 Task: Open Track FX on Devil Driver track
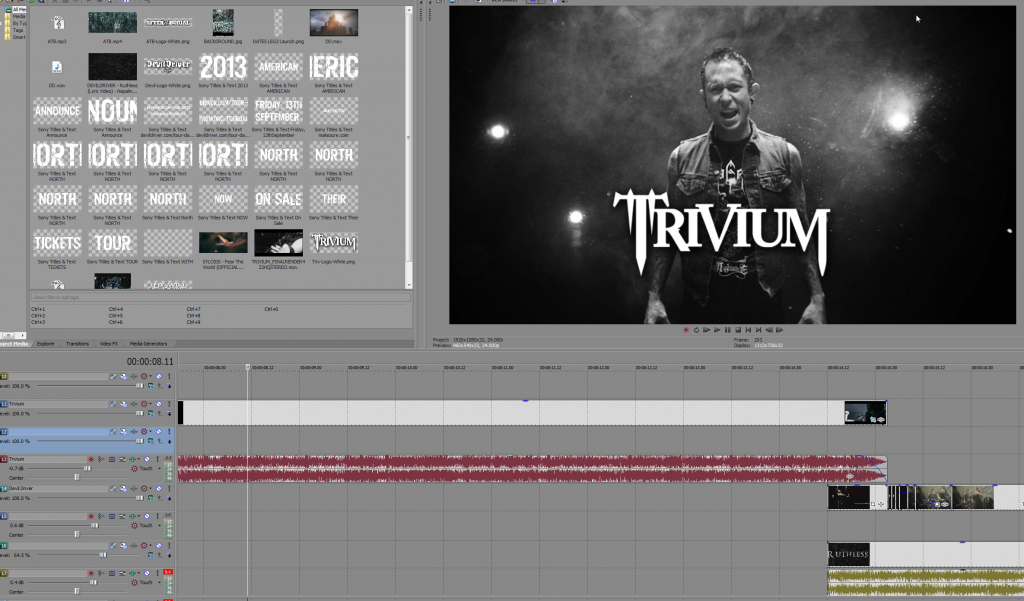[134, 488]
